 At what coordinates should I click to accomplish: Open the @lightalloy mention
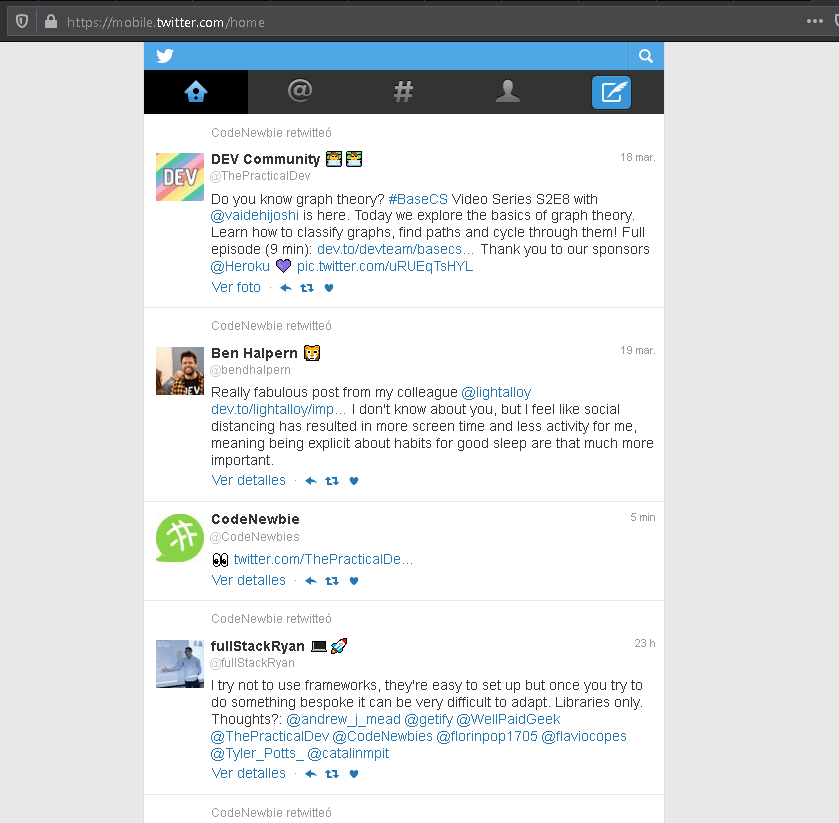click(496, 393)
